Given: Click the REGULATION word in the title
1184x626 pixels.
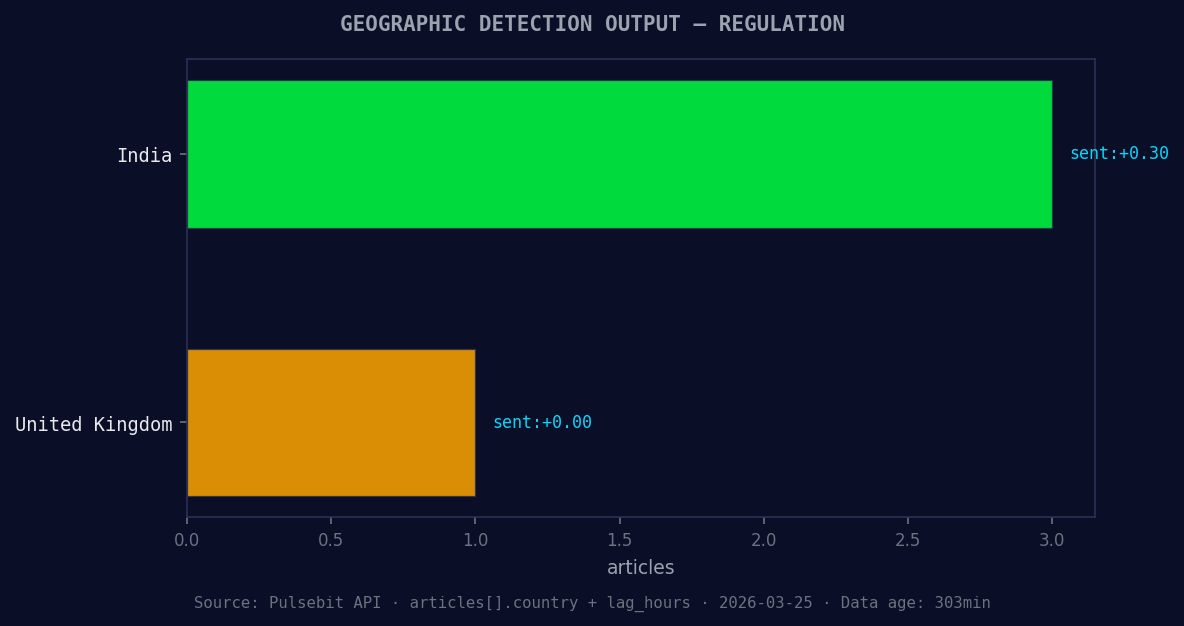Looking at the screenshot, I should [x=781, y=23].
